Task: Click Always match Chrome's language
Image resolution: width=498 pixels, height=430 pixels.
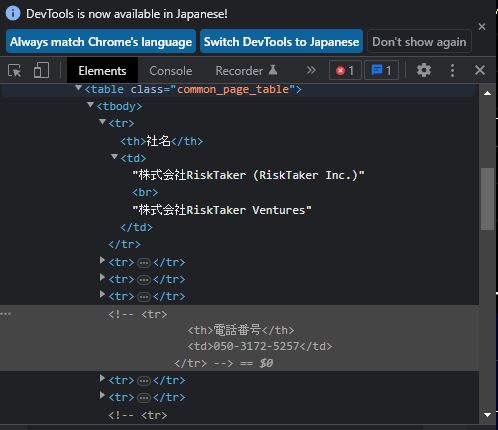Action: pos(101,42)
